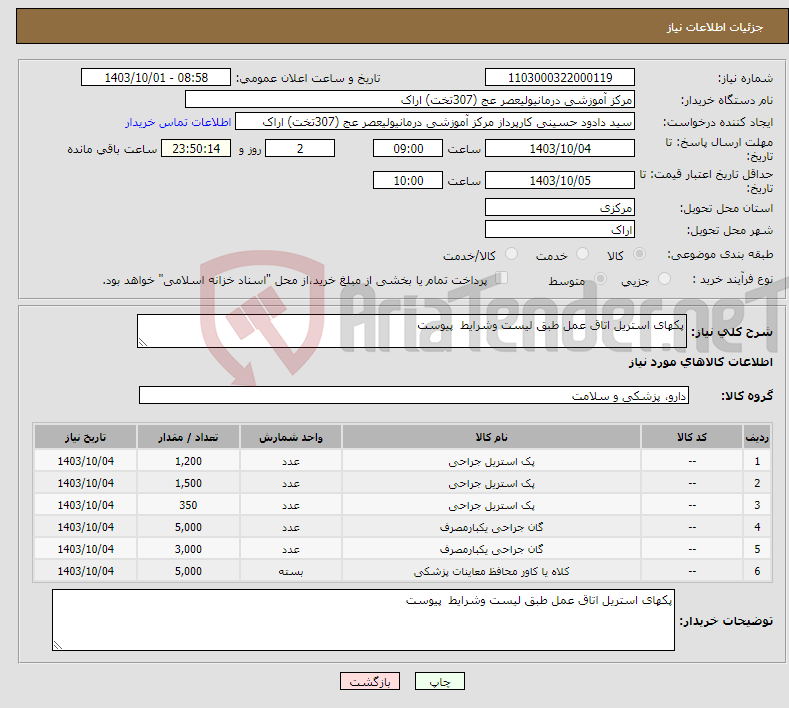Click item کلاه یا کاور محافظ معاینات پزشکی

pyautogui.click(x=491, y=571)
